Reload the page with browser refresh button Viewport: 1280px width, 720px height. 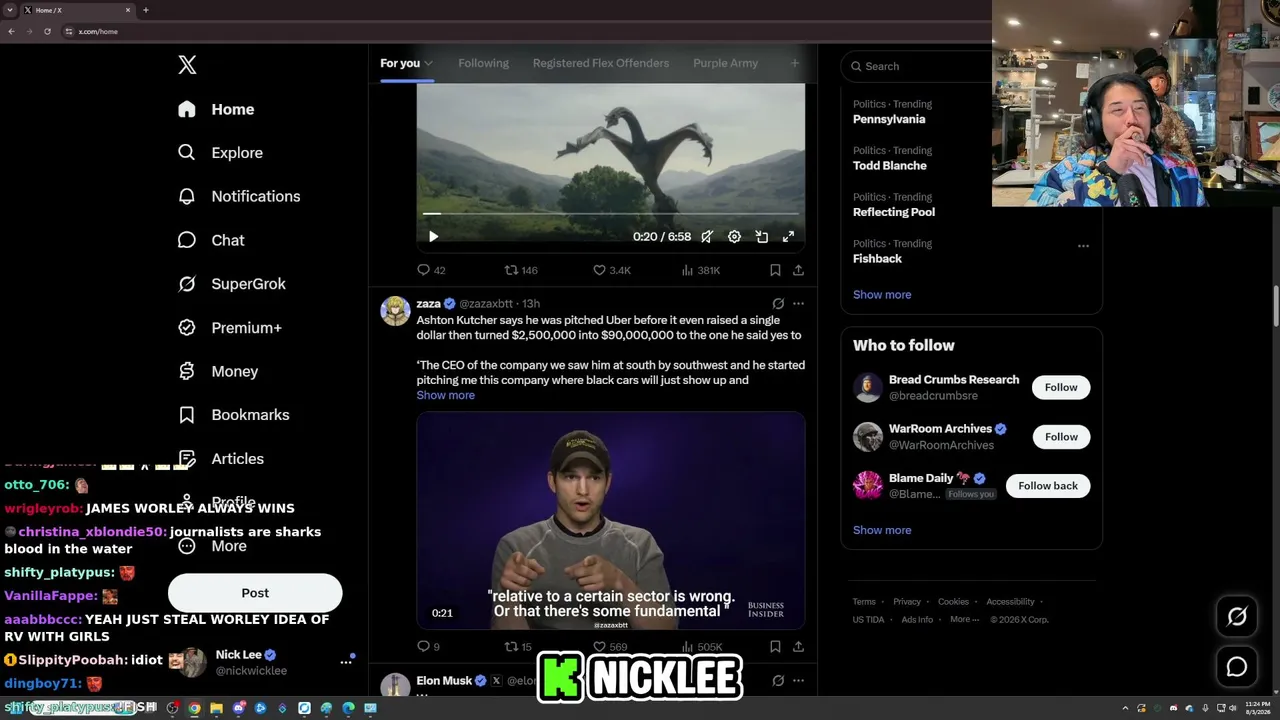[47, 32]
